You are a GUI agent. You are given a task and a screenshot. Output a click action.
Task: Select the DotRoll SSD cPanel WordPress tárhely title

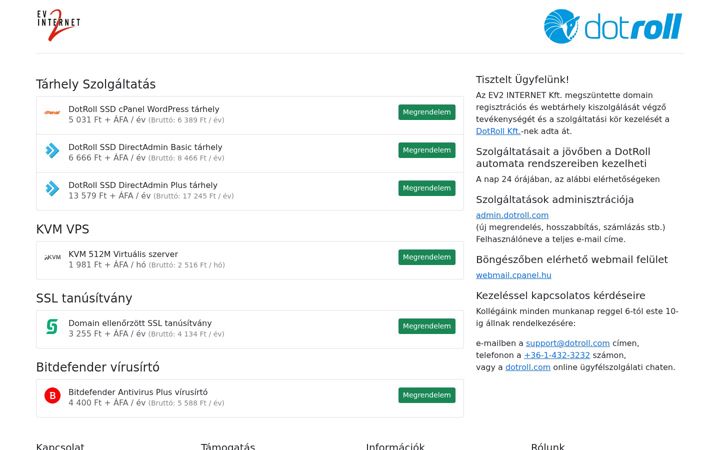click(144, 109)
